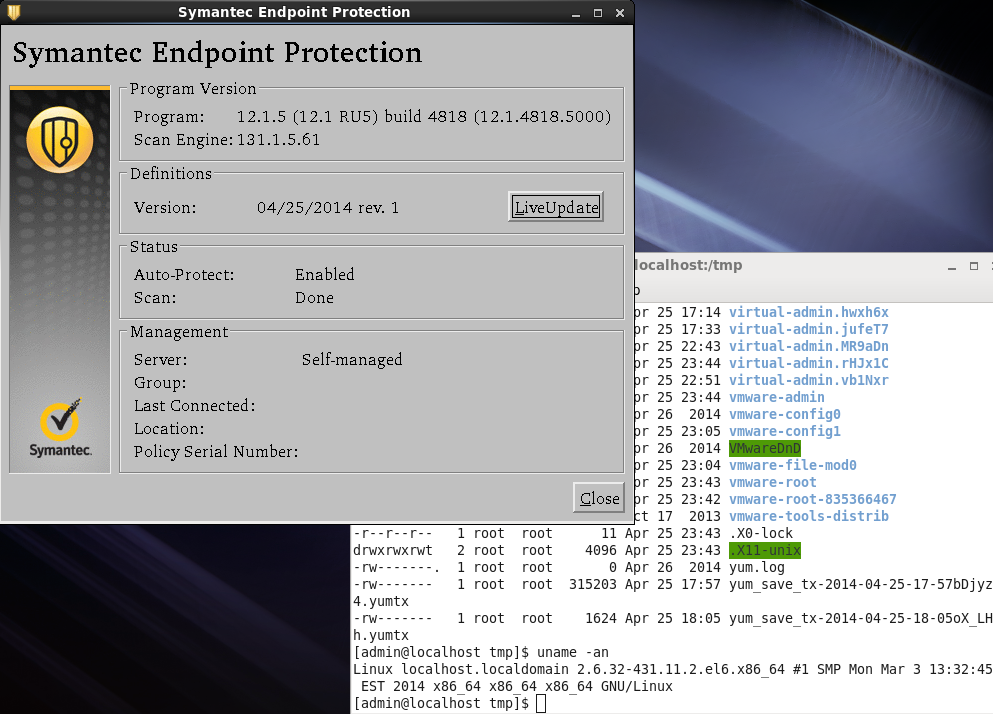Click the highlighted .X11-unix entry
Screen dimensions: 993x714
[765, 550]
